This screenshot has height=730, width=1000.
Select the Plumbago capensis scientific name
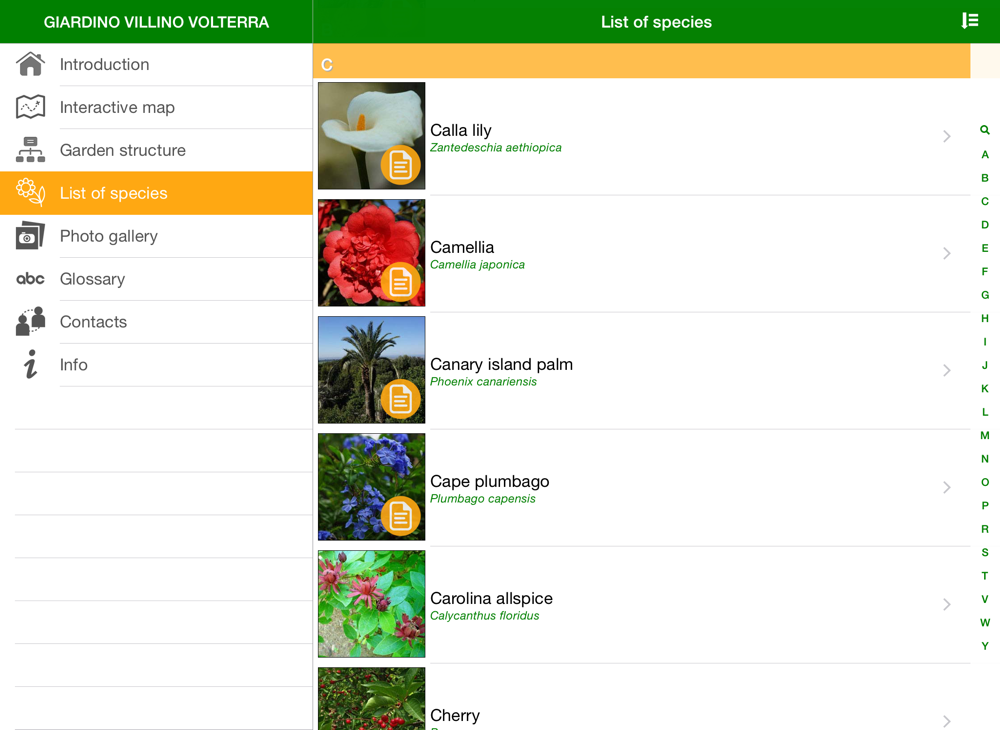pos(483,499)
